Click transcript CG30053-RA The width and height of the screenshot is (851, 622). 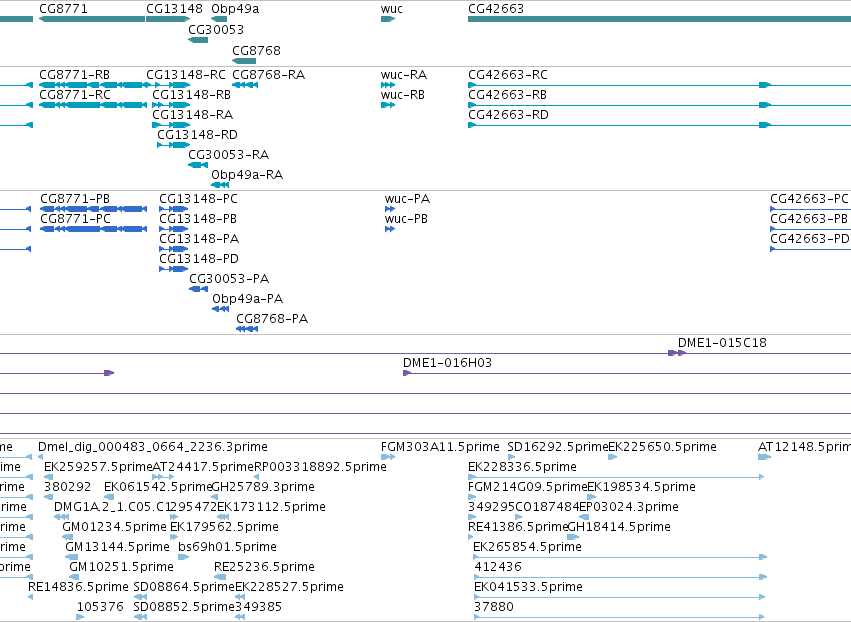coord(228,155)
